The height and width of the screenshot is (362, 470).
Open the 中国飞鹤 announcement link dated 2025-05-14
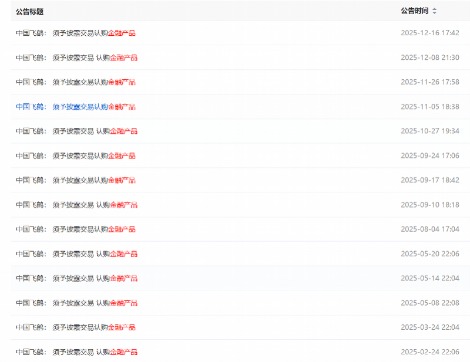pyautogui.click(x=77, y=278)
